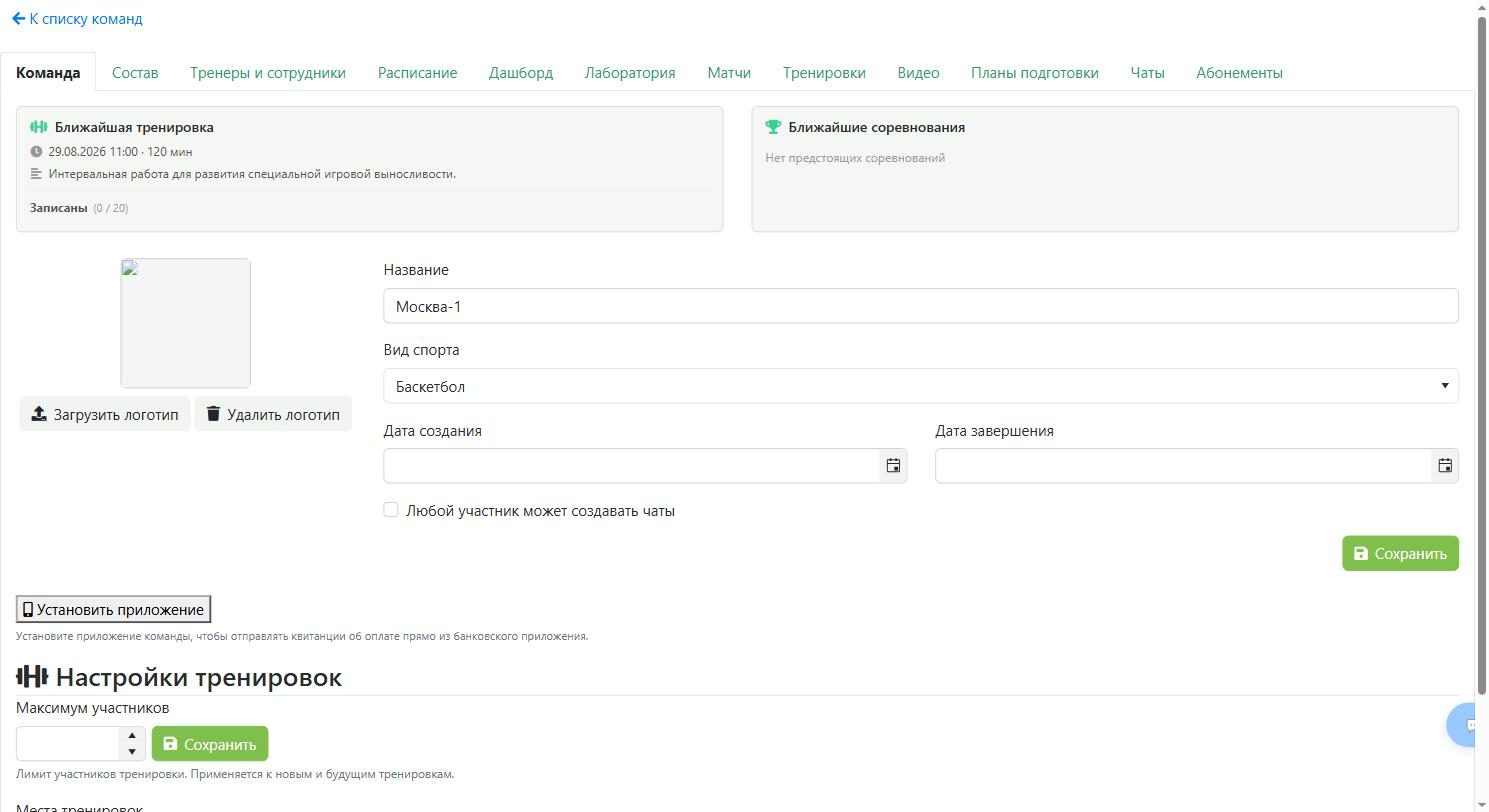Open the 'Лаборатория' tab

(630, 73)
